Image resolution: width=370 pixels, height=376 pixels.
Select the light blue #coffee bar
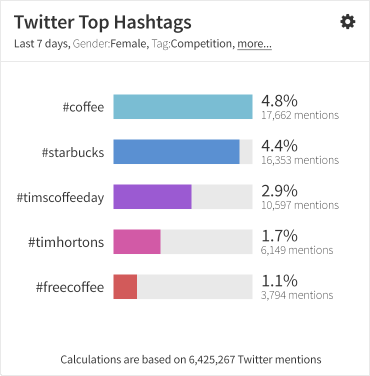[x=183, y=107]
